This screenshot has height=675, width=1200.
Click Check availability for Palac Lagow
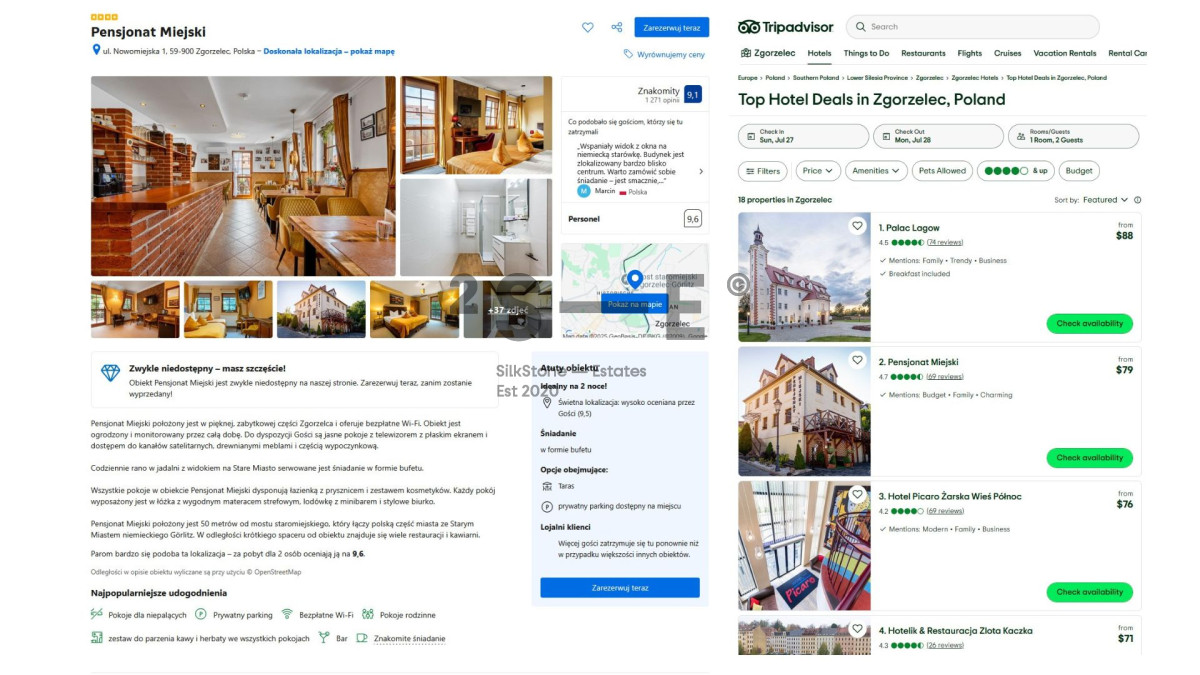1089,323
